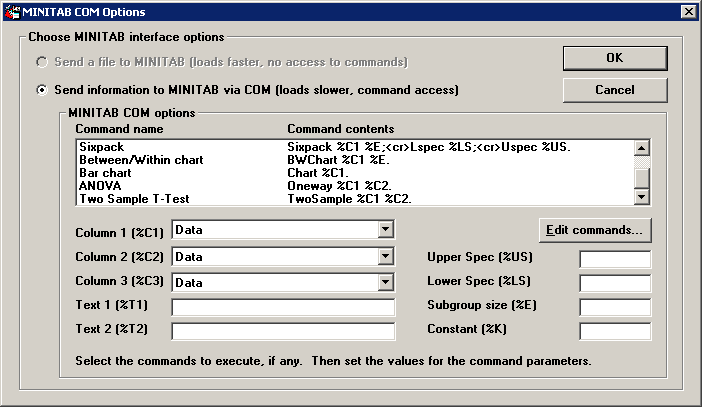The image size is (702, 407).
Task: Click the Cancel button
Action: [x=614, y=90]
